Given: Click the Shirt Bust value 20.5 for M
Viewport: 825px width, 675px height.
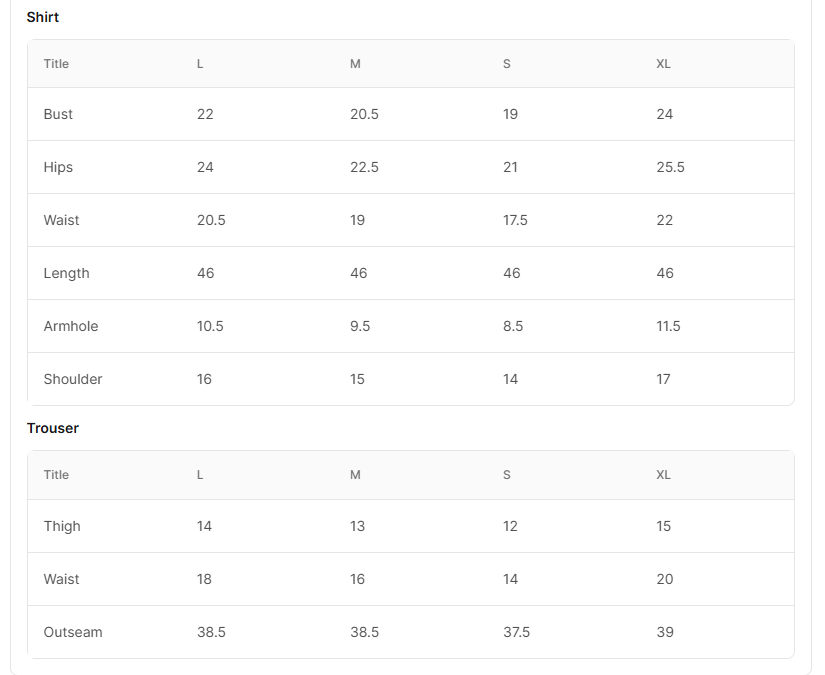Looking at the screenshot, I should 364,114.
